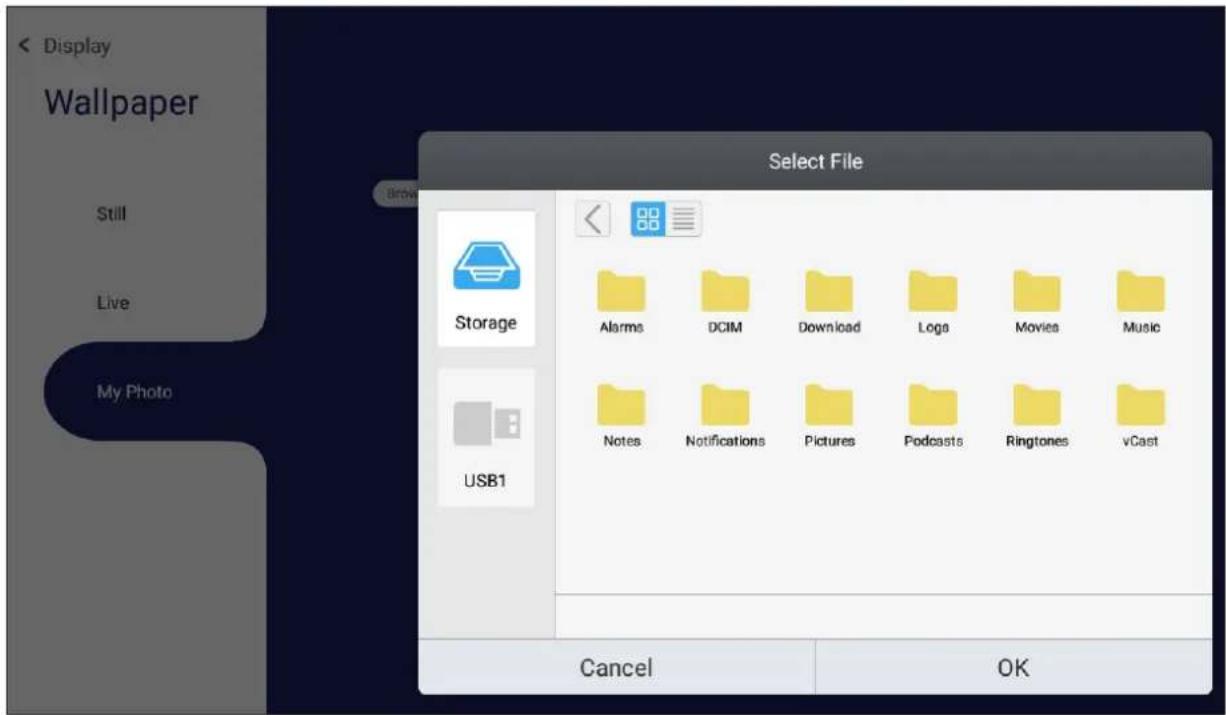Go back with the left arrow button

tap(593, 219)
